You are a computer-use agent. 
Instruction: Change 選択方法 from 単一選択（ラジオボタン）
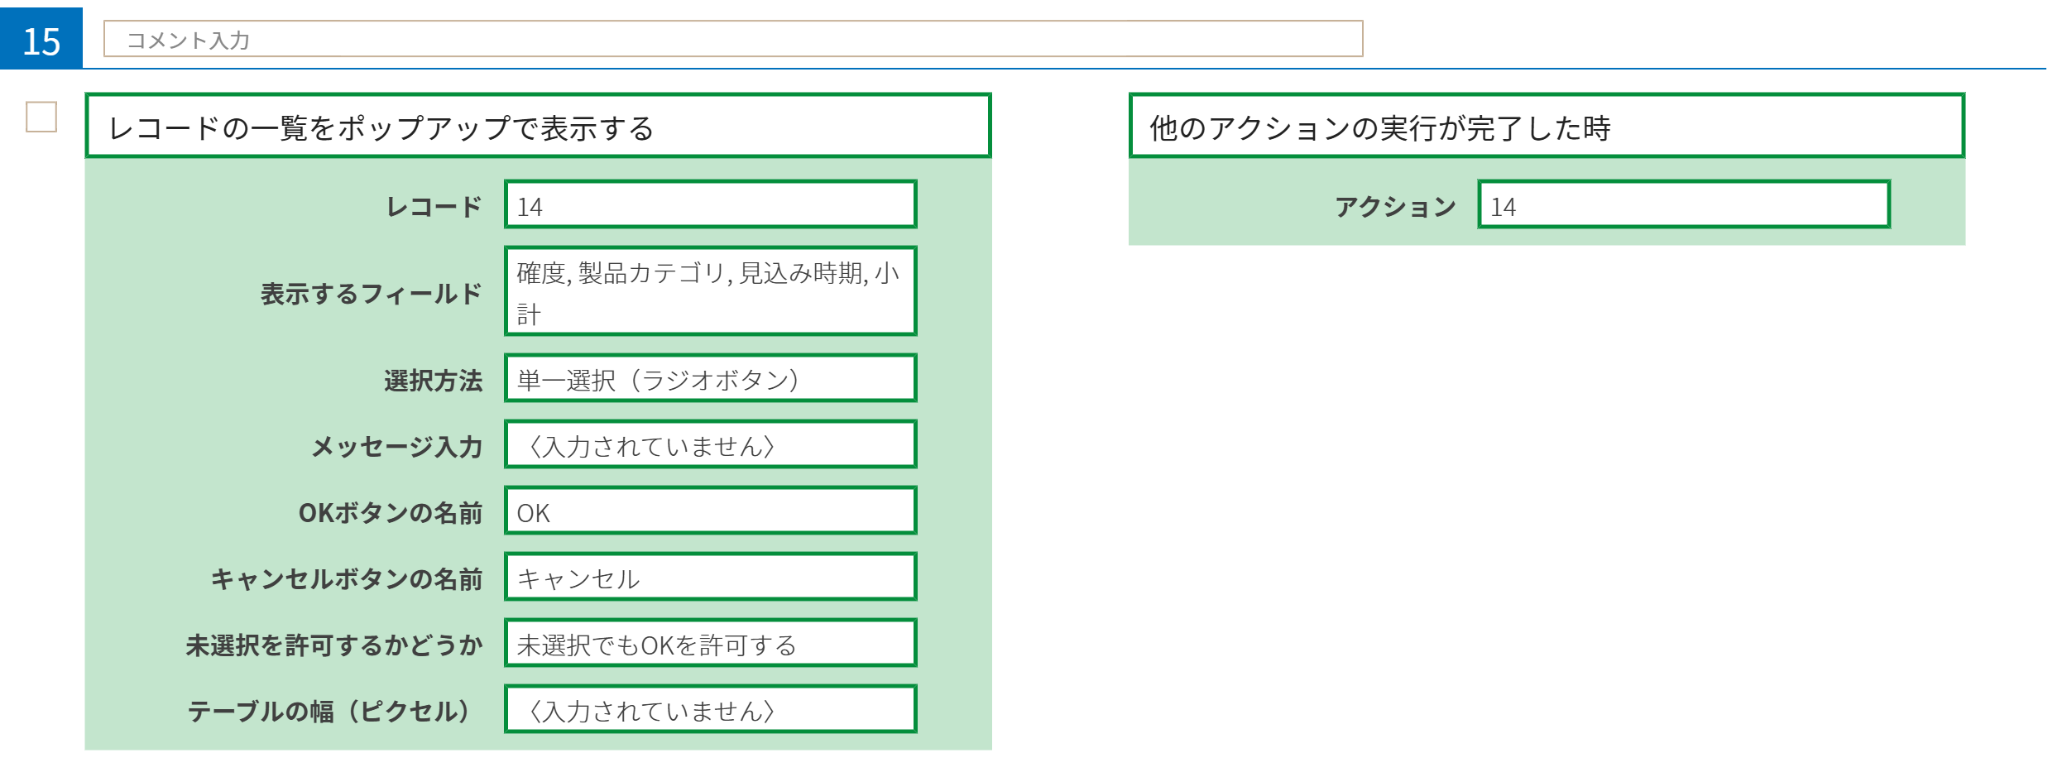pyautogui.click(x=711, y=378)
